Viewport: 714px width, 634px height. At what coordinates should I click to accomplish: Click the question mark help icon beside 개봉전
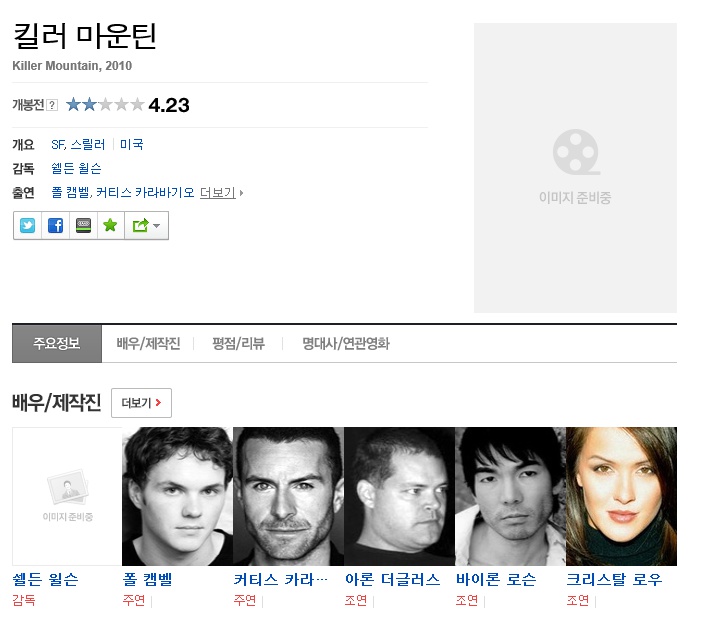tap(52, 105)
